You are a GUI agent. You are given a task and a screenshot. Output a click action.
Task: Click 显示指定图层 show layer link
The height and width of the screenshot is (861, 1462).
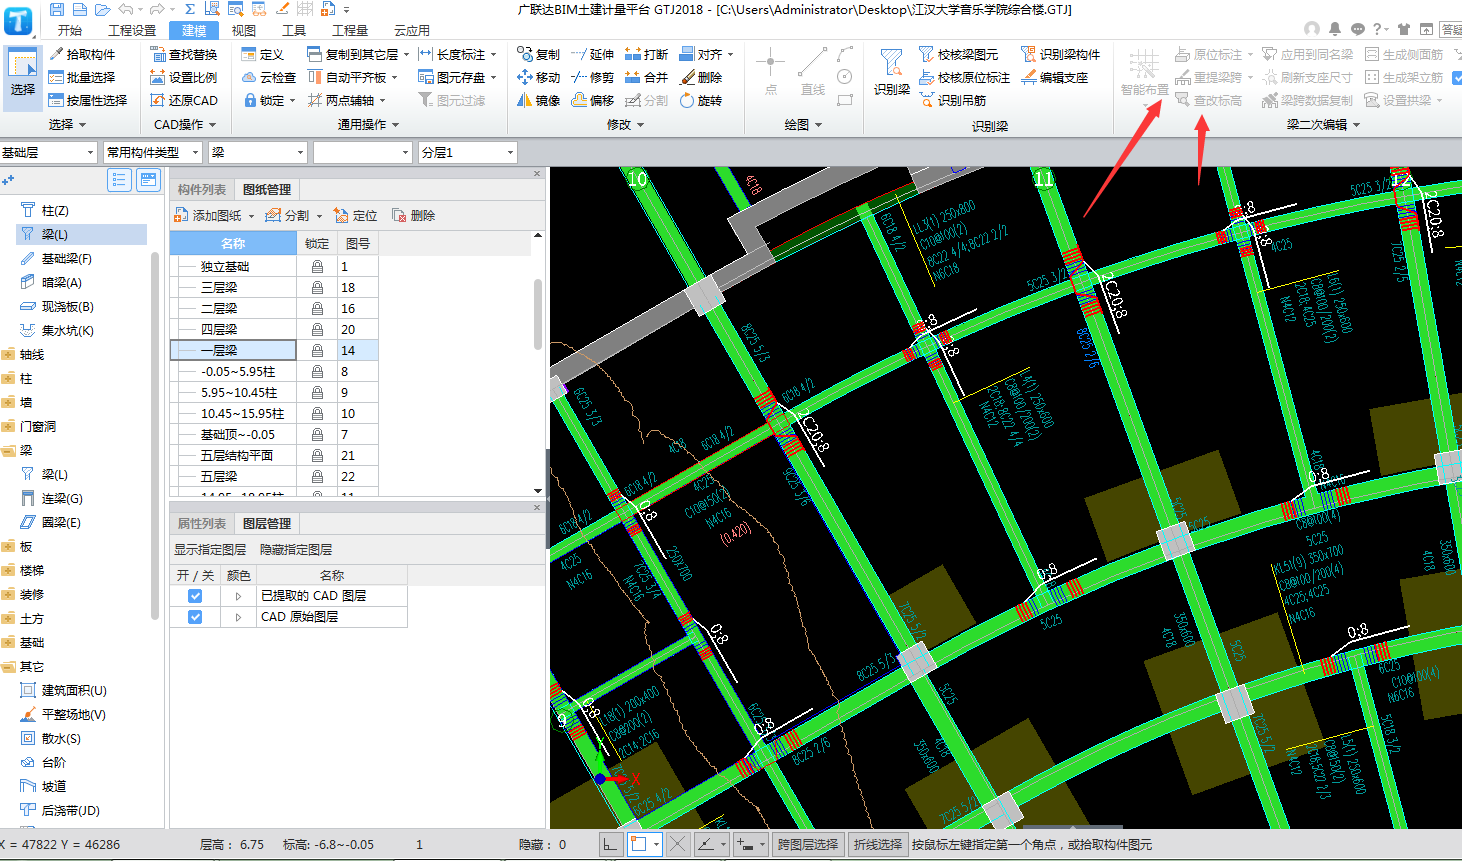210,549
